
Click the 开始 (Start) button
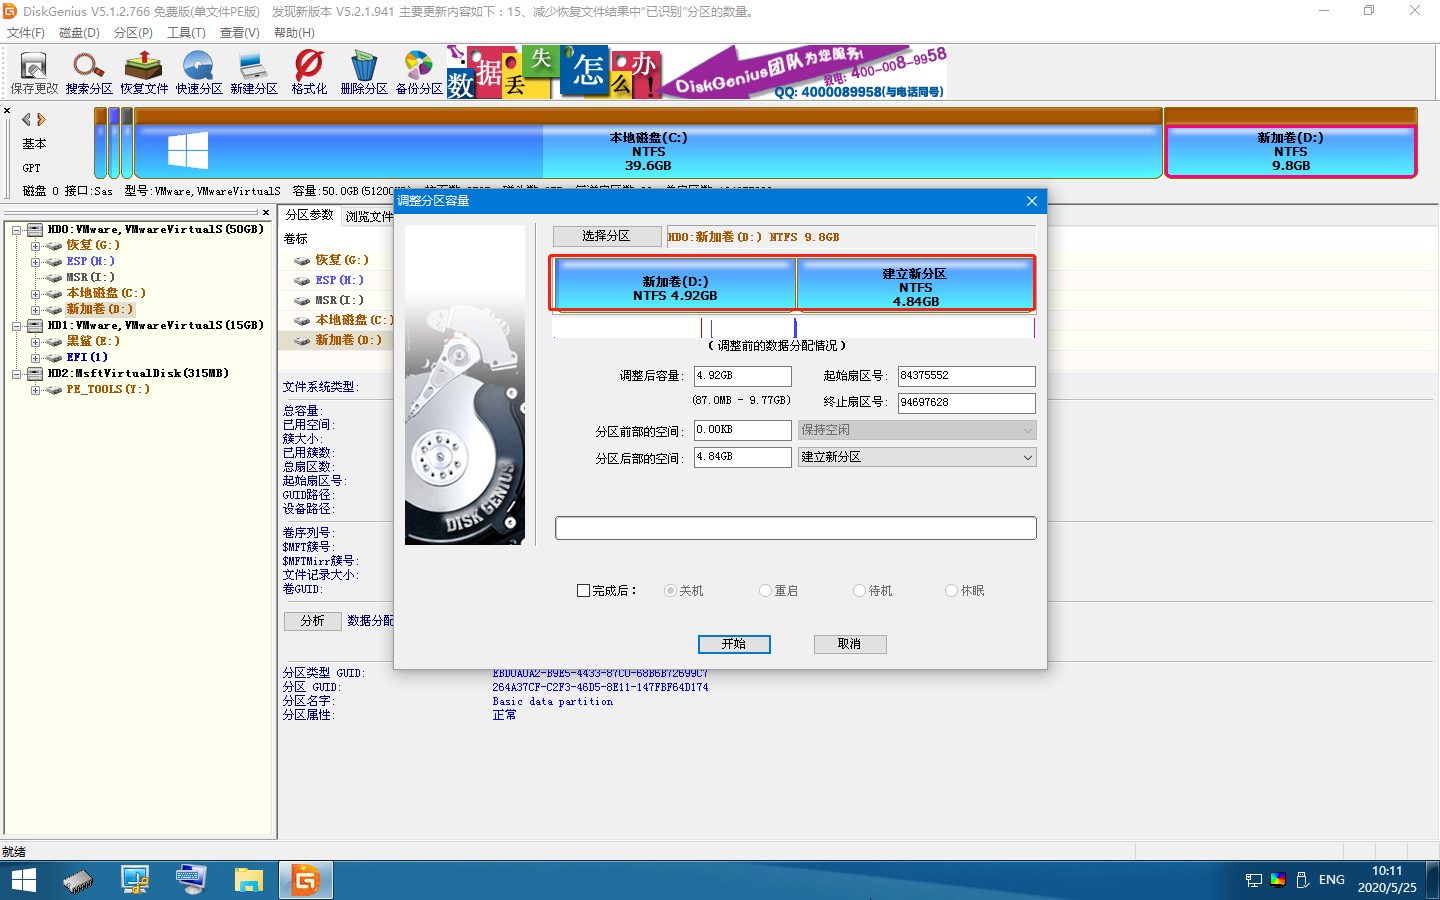click(734, 644)
